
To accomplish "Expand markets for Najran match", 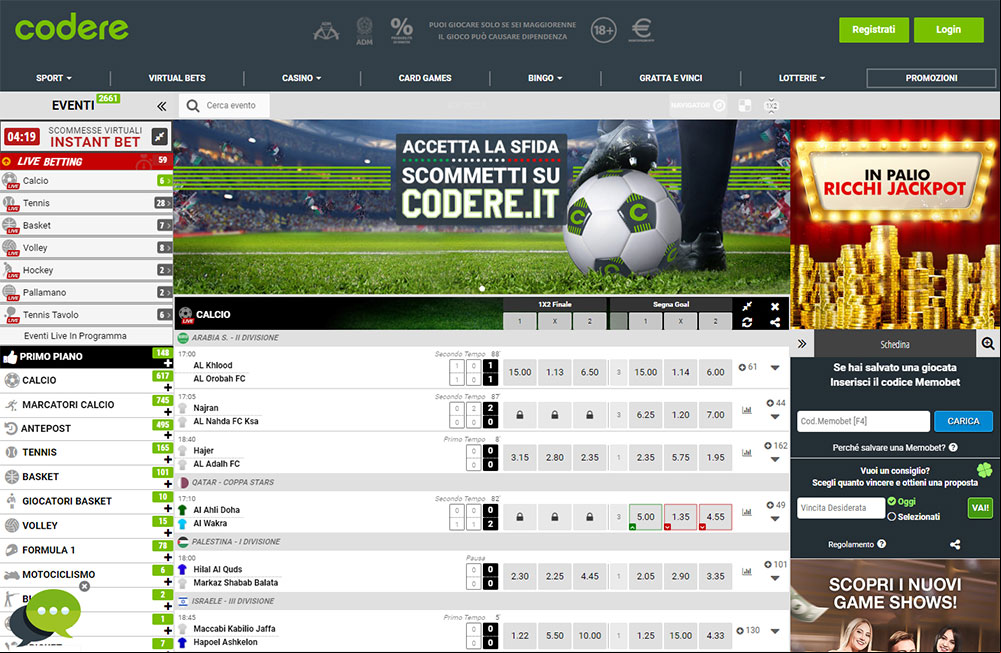I will coord(775,417).
